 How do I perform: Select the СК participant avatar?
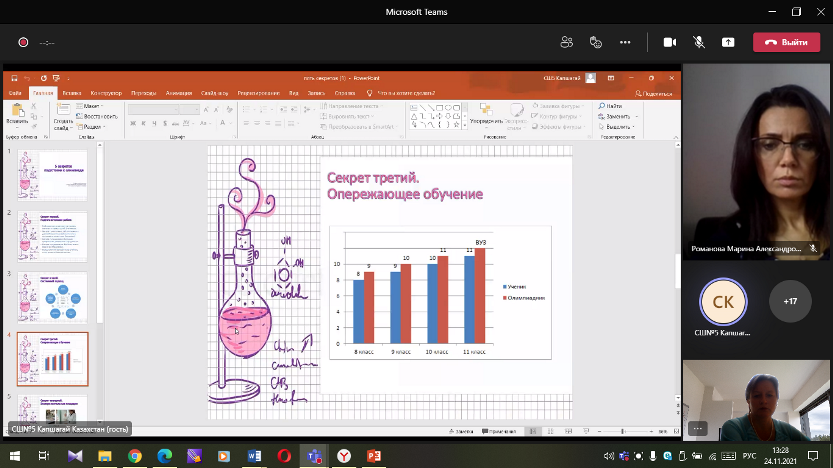[723, 301]
